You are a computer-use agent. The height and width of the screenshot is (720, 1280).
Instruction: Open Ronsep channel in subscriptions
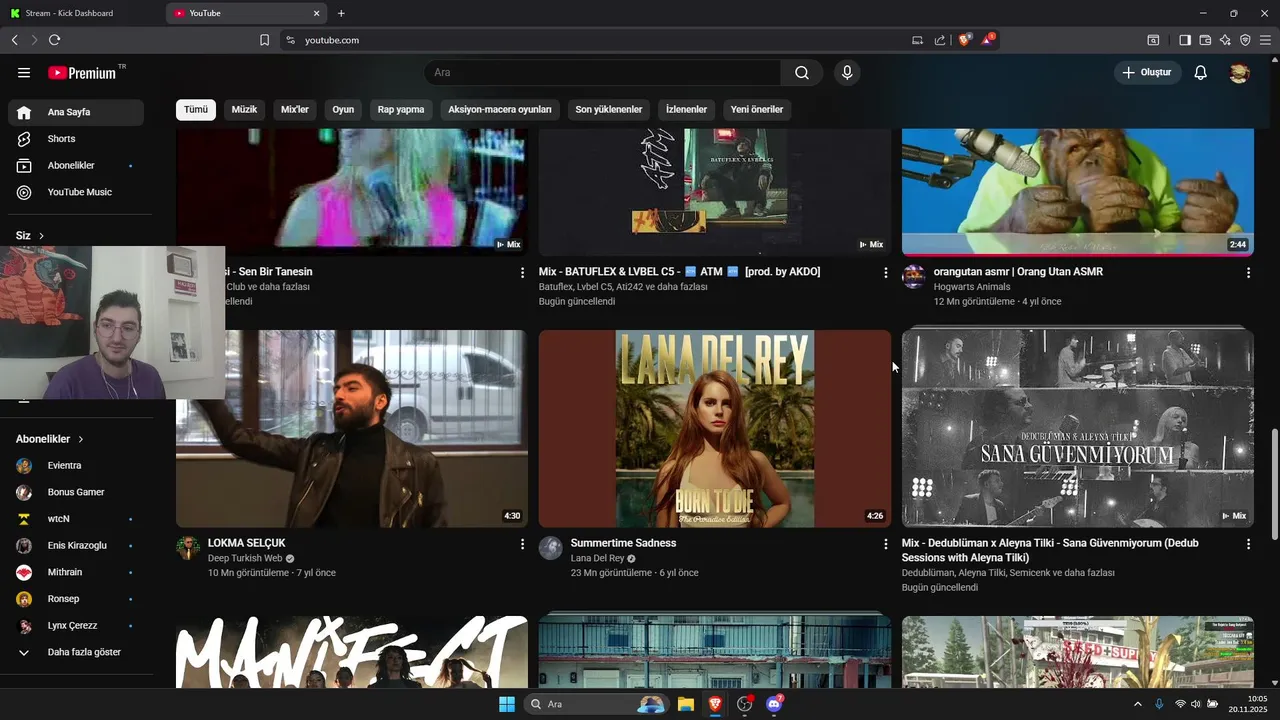pyautogui.click(x=76, y=599)
